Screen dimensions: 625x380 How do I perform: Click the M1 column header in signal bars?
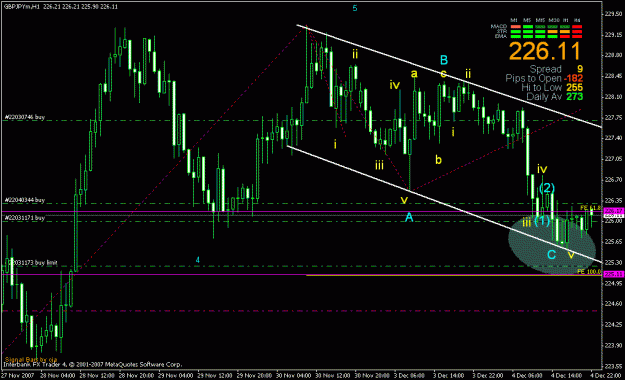point(514,20)
